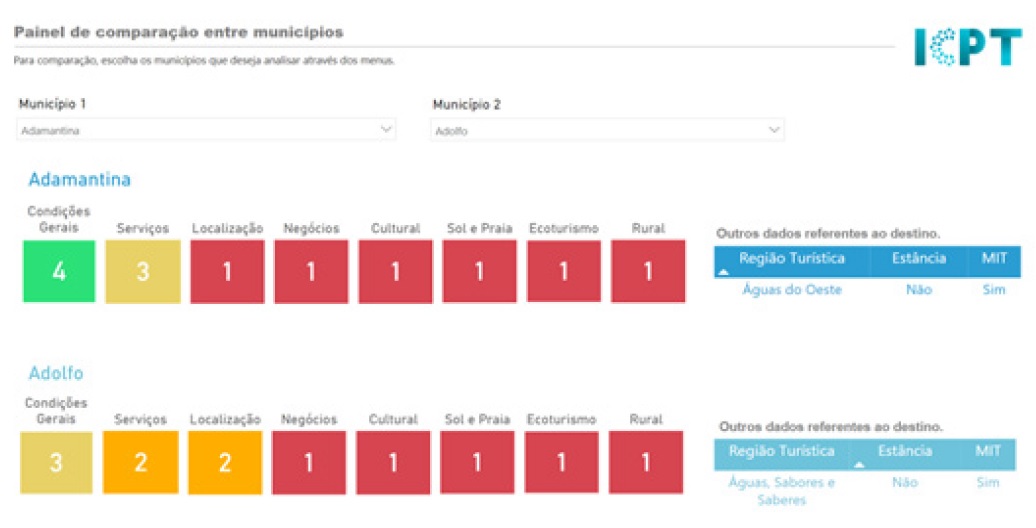Image resolution: width=1036 pixels, height=528 pixels.
Task: Click Adolfo's MIT column header
Action: (x=987, y=451)
